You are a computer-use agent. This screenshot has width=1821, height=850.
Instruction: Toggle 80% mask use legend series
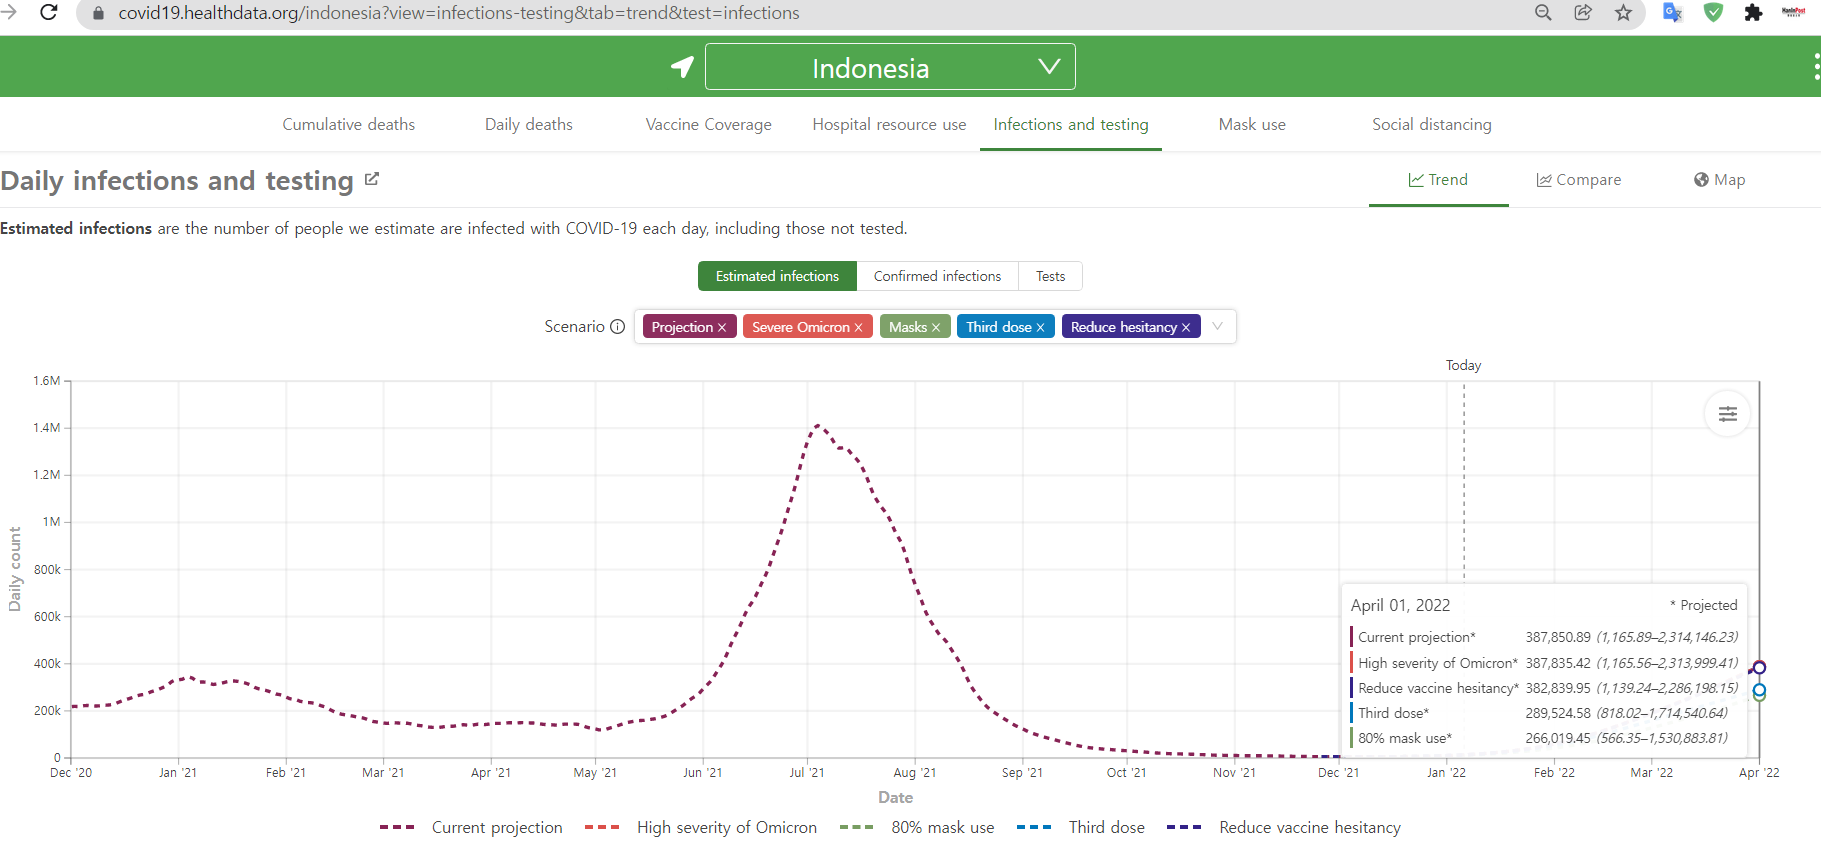point(917,827)
